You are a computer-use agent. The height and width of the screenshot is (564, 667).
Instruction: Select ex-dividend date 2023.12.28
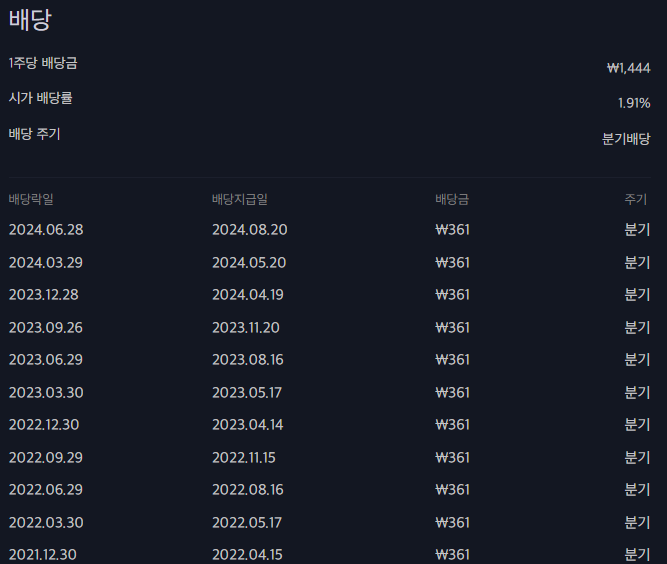[44, 295]
